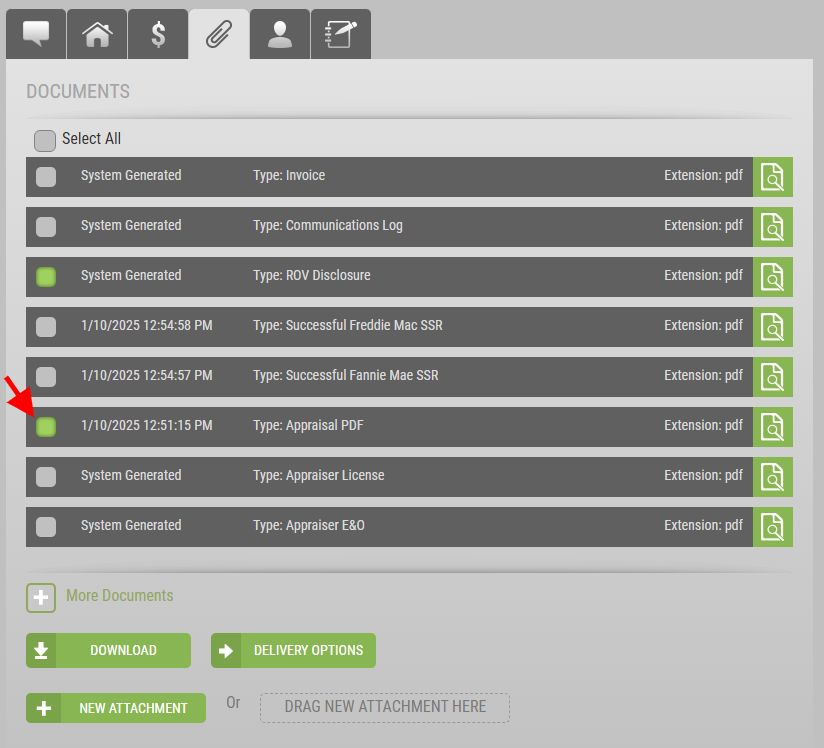Screen dimensions: 824x748
Task: Check the Successful Freddie Mac SSR checkbox
Action: (46, 326)
